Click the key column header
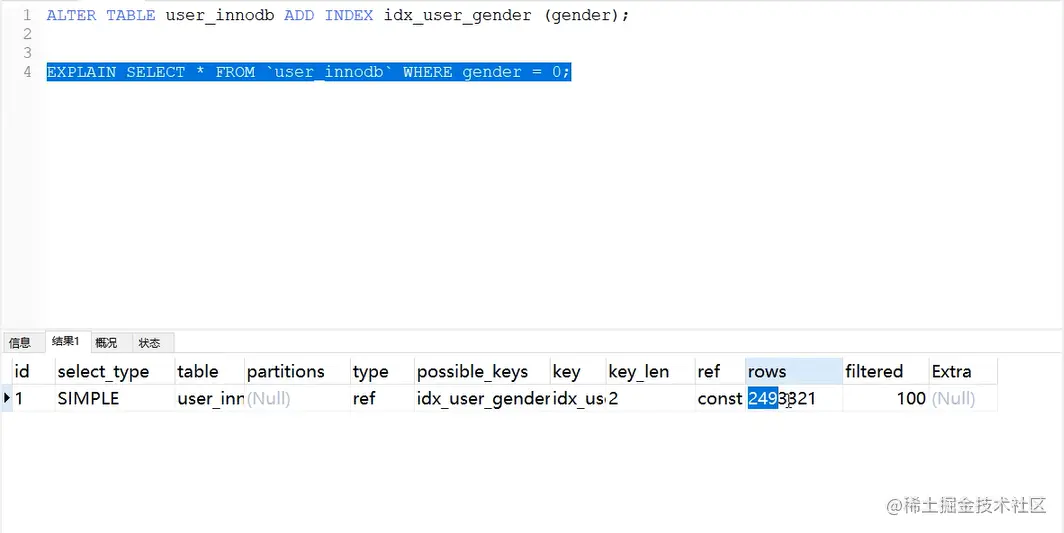This screenshot has height=533, width=1064. [x=577, y=371]
